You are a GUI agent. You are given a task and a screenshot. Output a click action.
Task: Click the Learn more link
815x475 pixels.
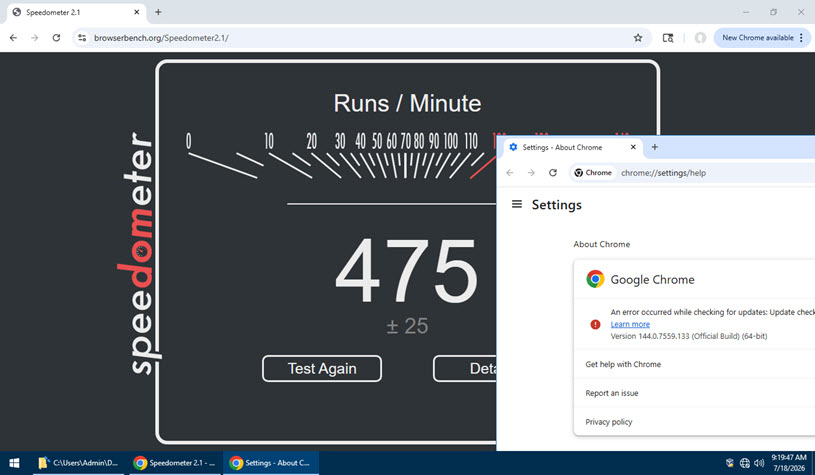[630, 324]
